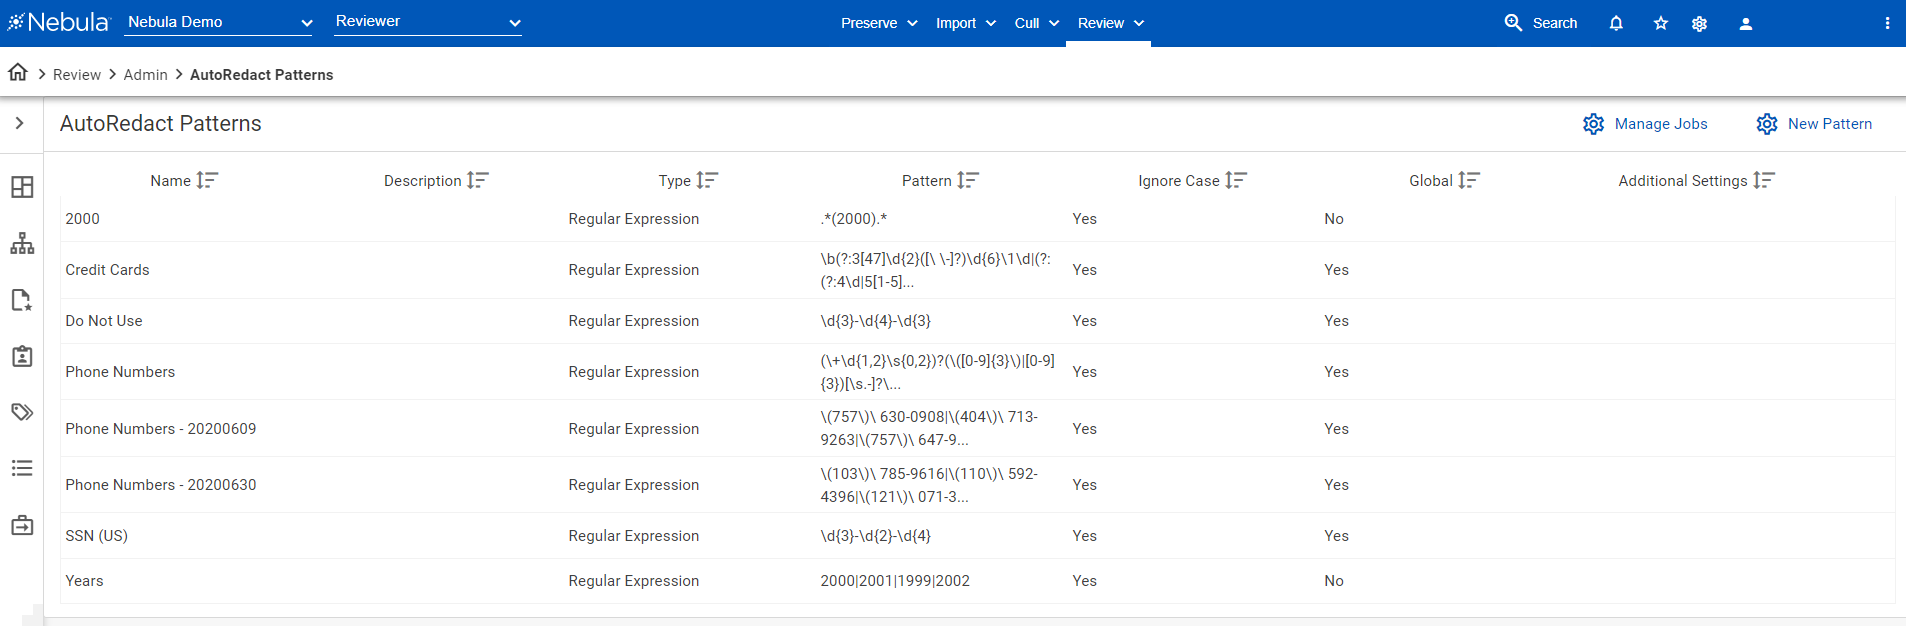Open the Preserve menu
Viewport: 1906px width, 626px height.
[x=879, y=23]
